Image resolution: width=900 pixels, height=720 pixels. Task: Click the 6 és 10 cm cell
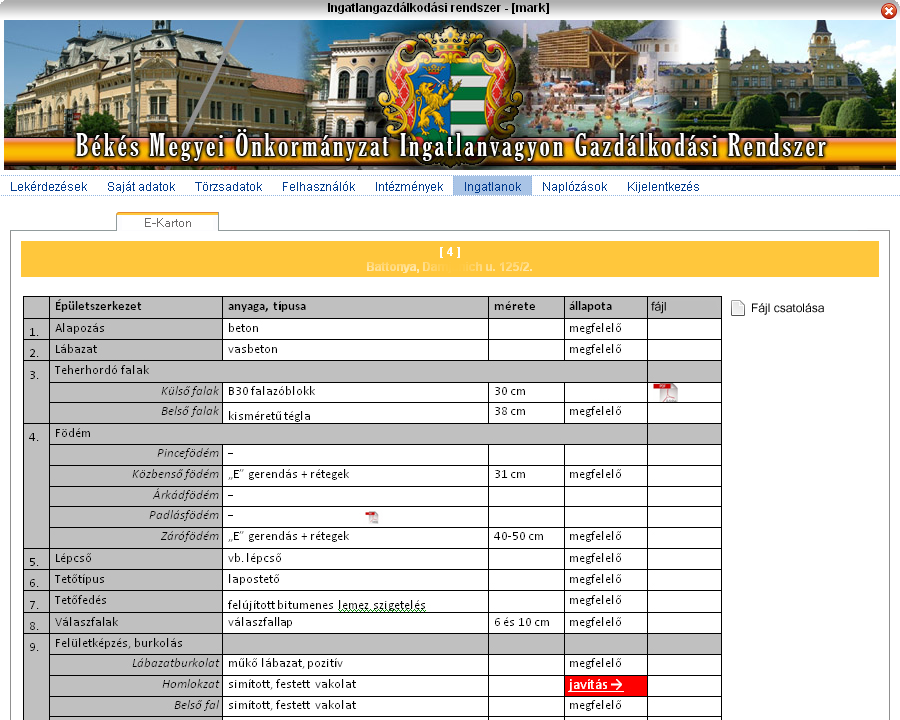tap(526, 623)
